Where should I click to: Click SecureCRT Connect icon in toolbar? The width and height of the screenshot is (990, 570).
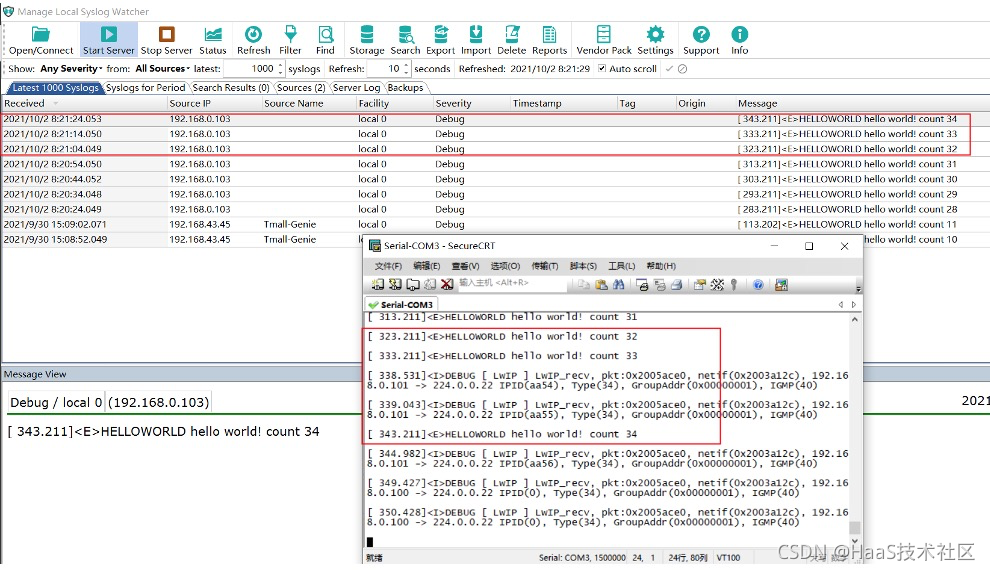(x=378, y=285)
